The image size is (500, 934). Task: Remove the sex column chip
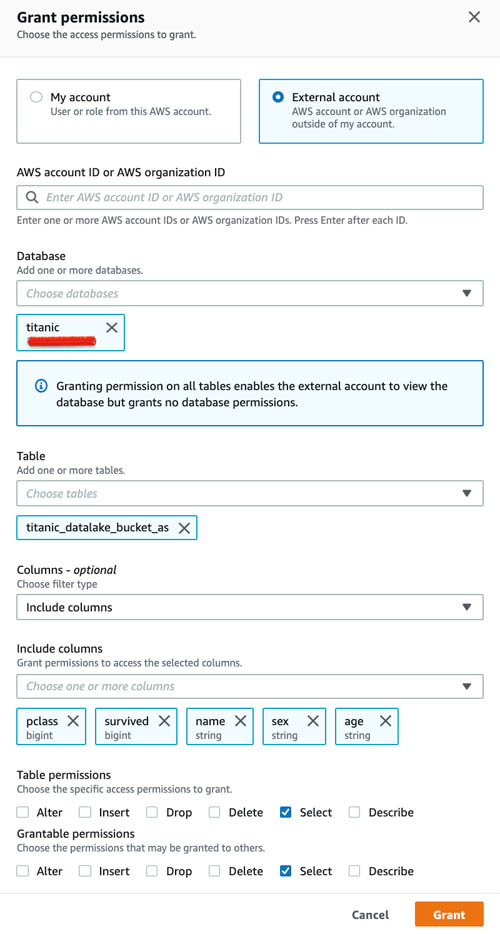pos(312,721)
